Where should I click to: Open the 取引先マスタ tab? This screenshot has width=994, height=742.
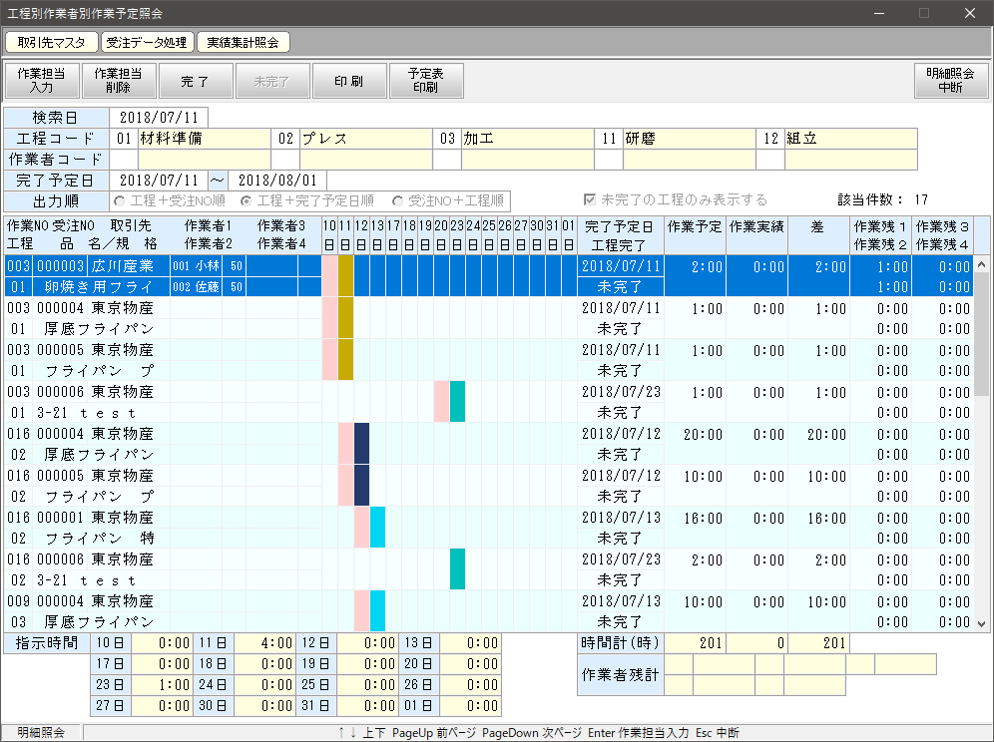click(51, 42)
